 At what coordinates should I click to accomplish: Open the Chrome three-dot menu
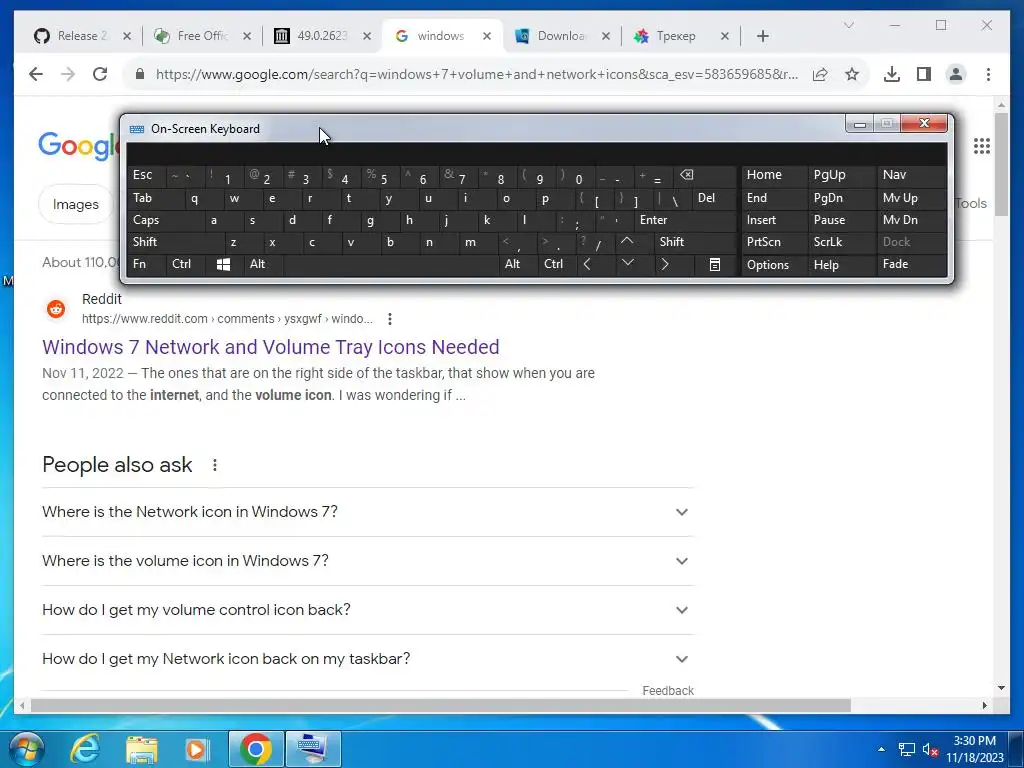point(988,74)
